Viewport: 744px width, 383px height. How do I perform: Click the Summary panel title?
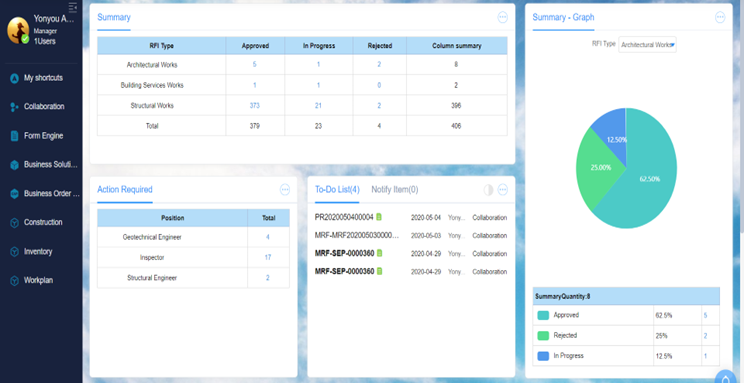[x=114, y=17]
